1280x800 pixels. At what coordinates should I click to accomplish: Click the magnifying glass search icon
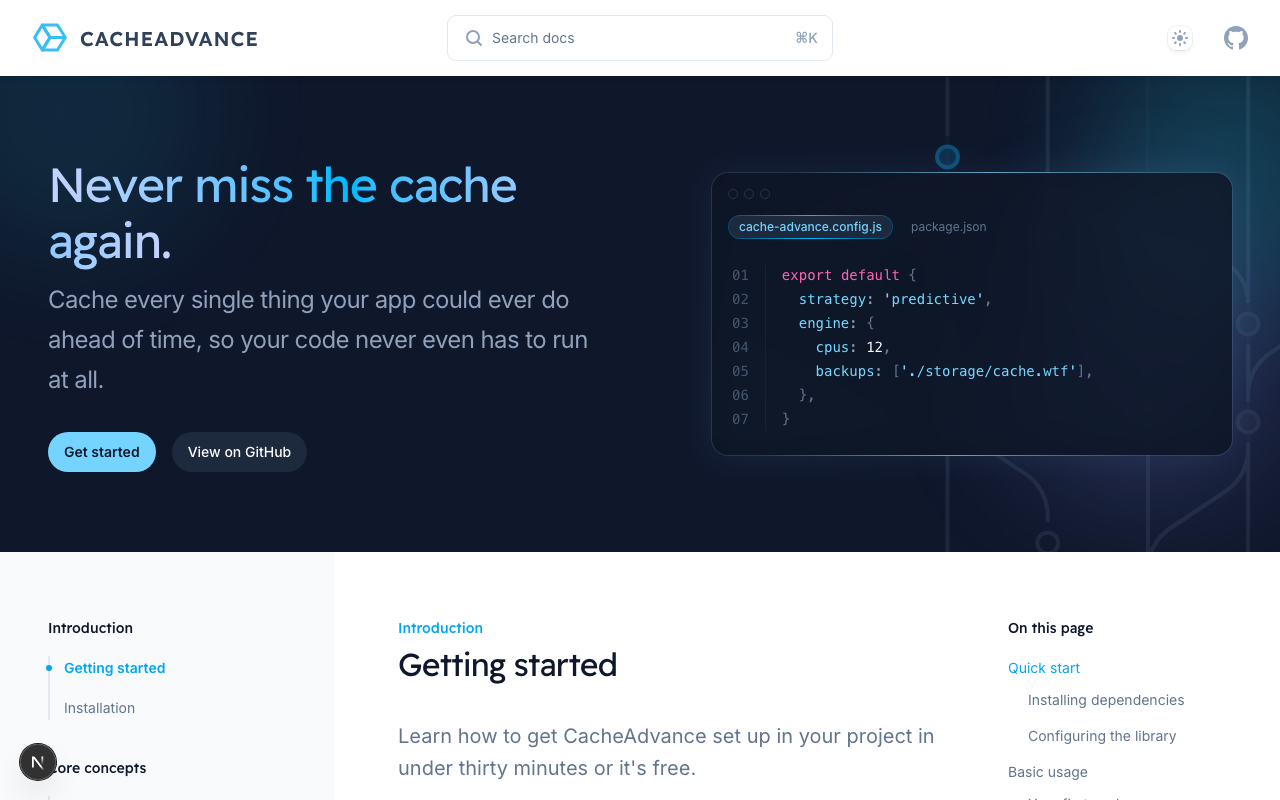point(473,38)
